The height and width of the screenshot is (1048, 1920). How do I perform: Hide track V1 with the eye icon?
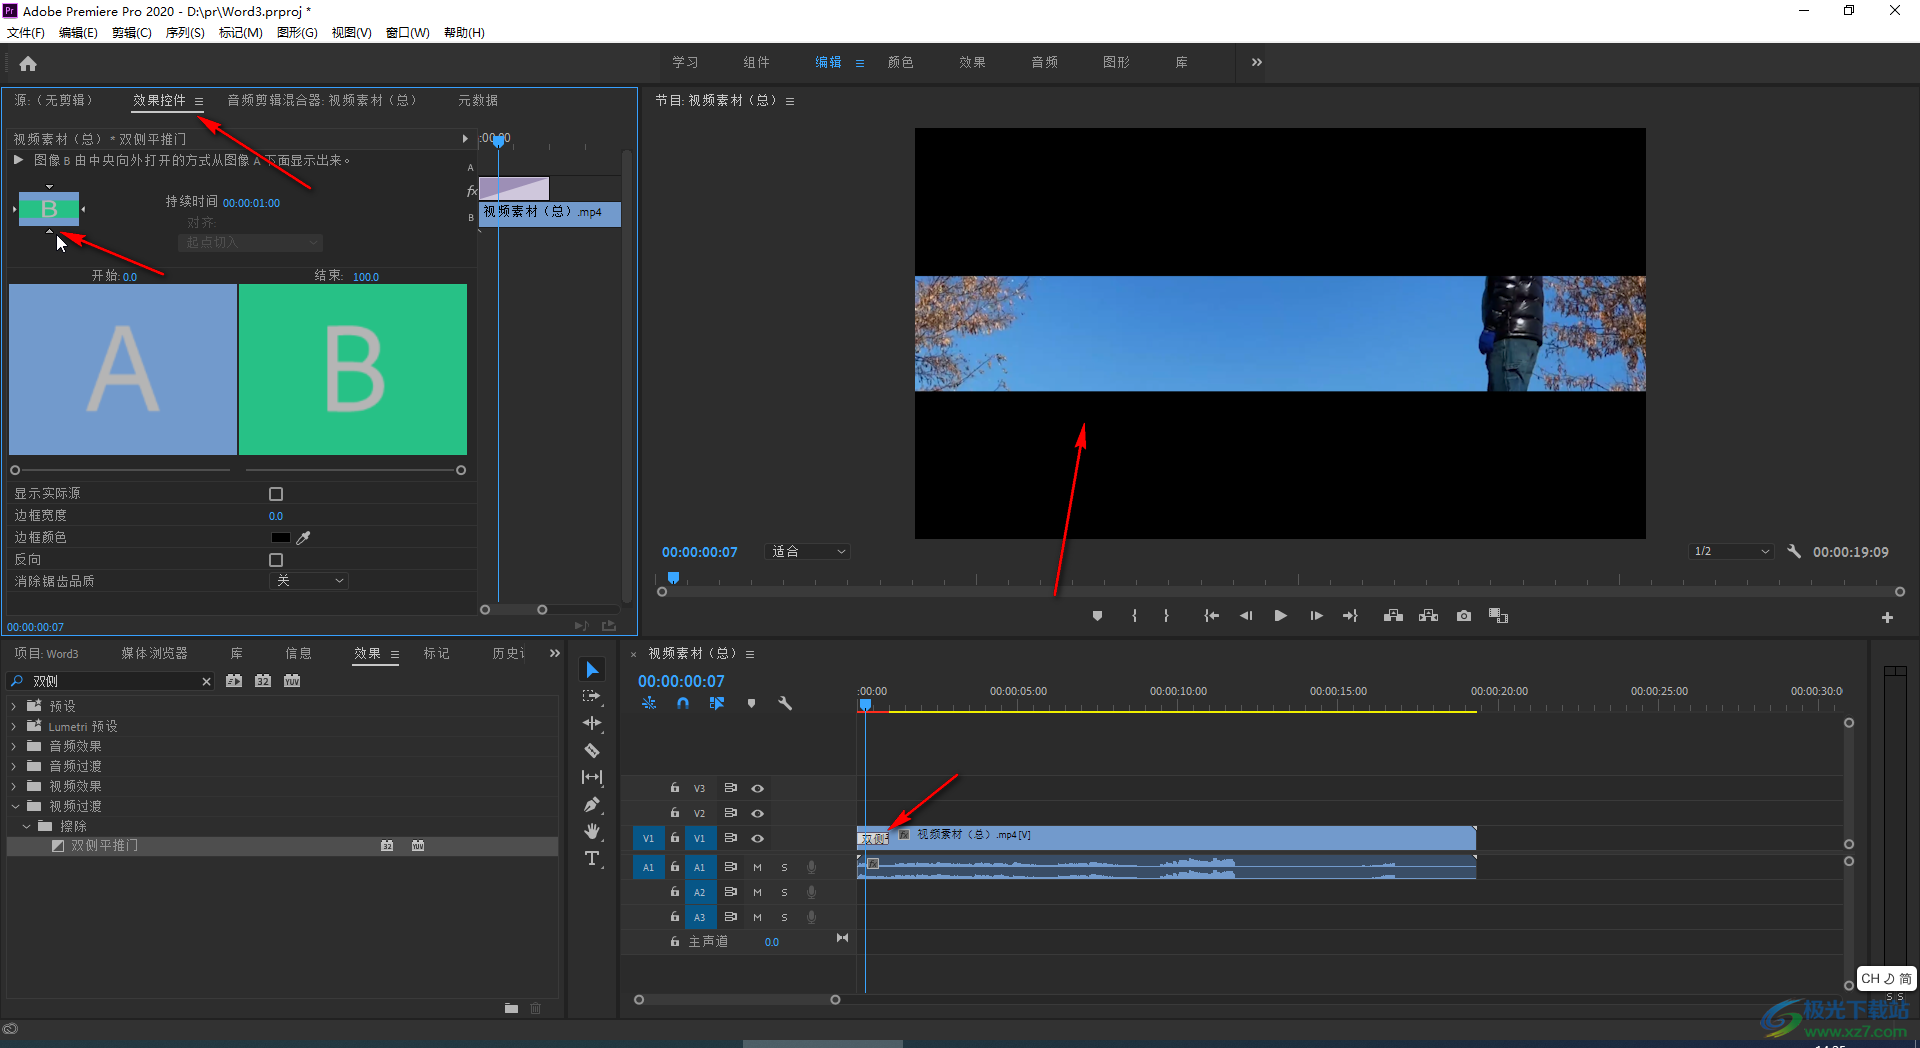[757, 838]
